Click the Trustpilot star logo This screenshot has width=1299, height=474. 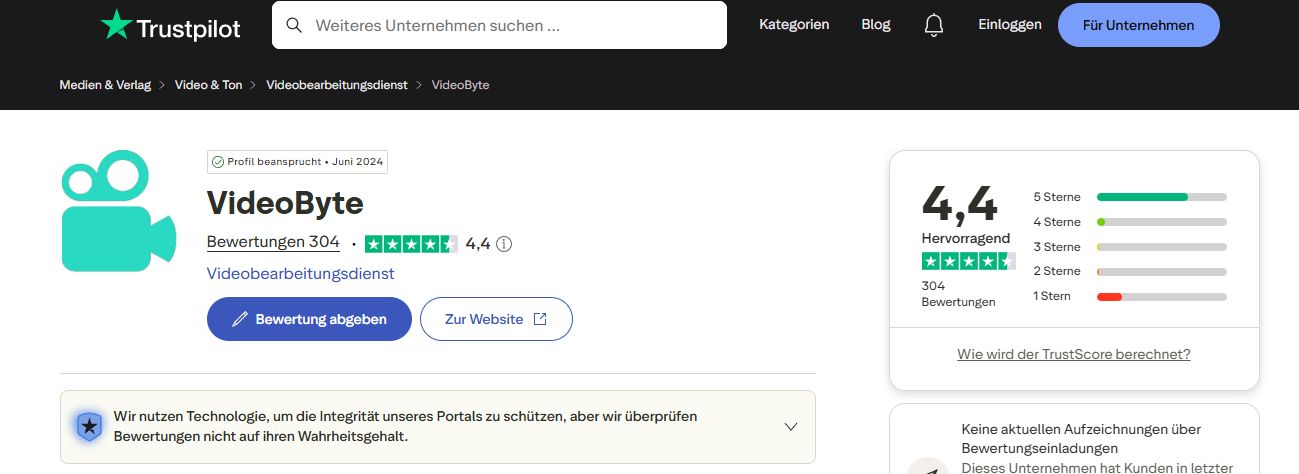click(x=117, y=24)
